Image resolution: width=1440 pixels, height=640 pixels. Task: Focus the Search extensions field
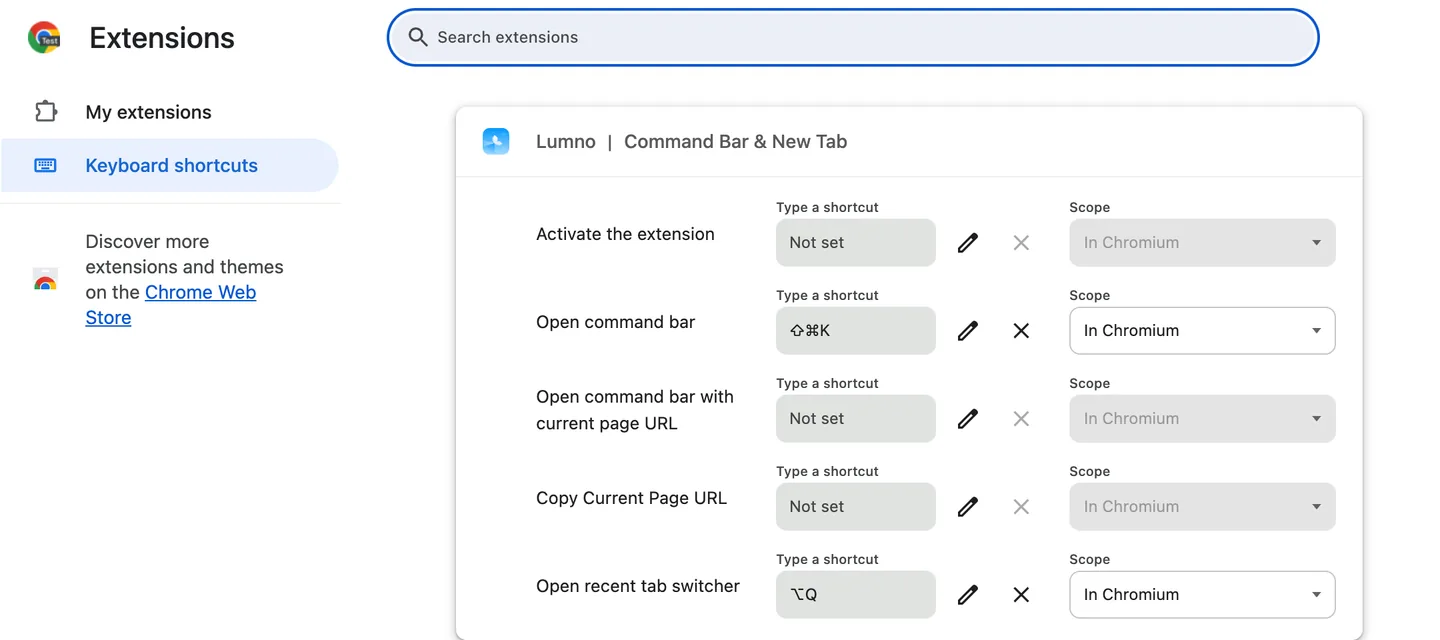click(x=853, y=37)
